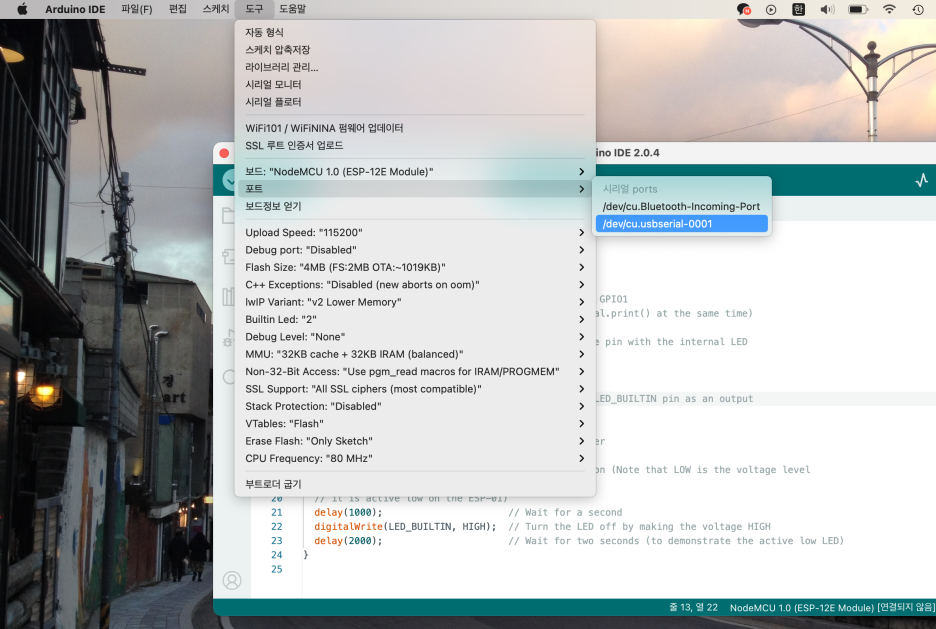Open the 편집 menu
This screenshot has width=936, height=629.
coord(177,9)
